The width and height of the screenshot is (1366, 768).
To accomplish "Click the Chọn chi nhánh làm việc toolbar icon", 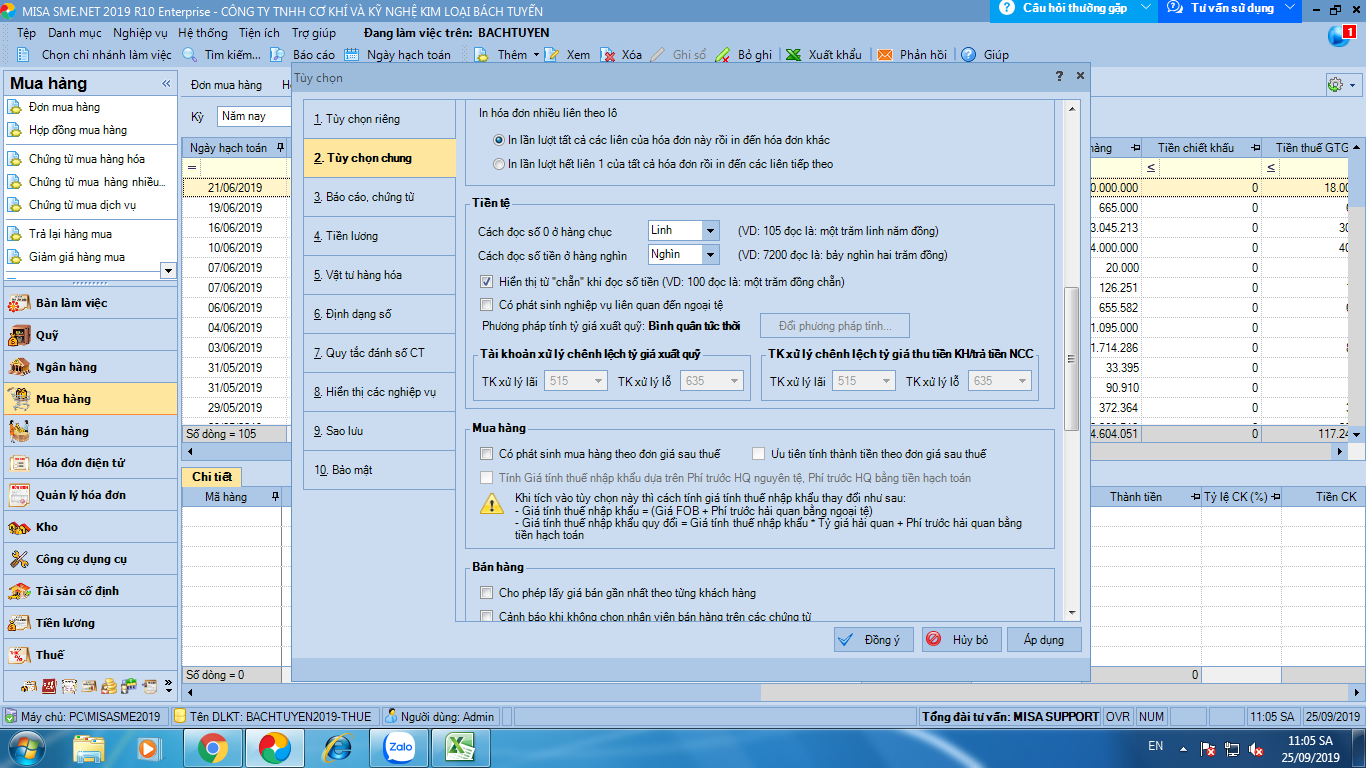I will tap(23, 55).
